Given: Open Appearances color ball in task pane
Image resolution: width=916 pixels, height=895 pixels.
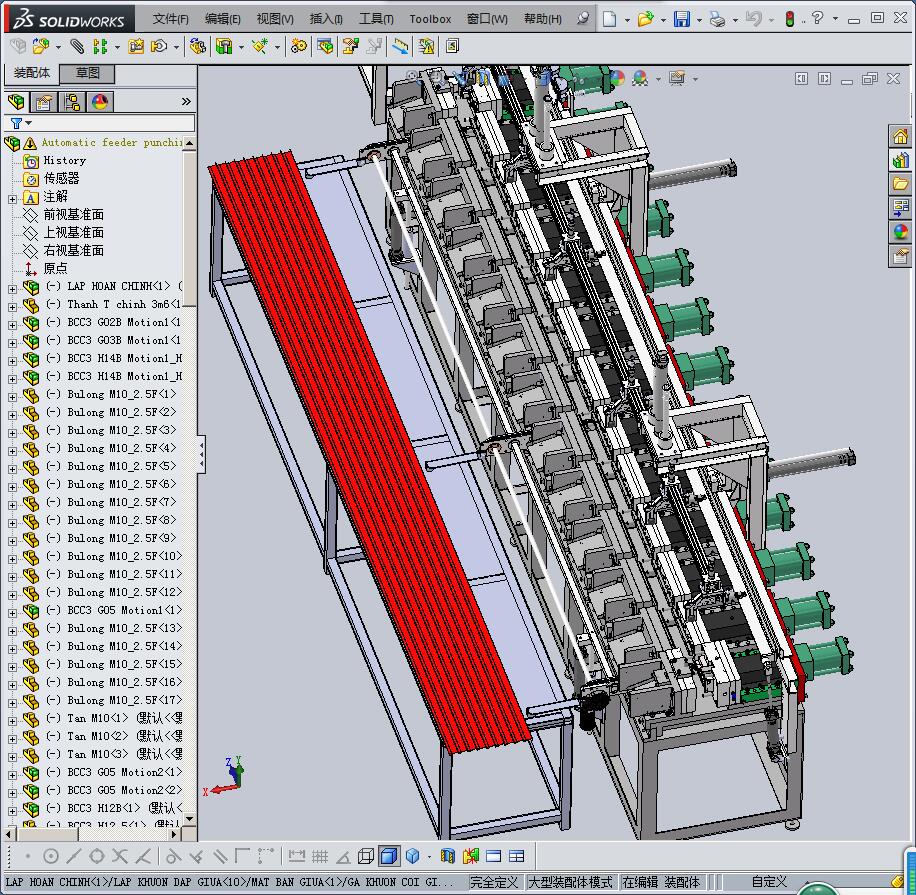Looking at the screenshot, I should click(x=900, y=232).
